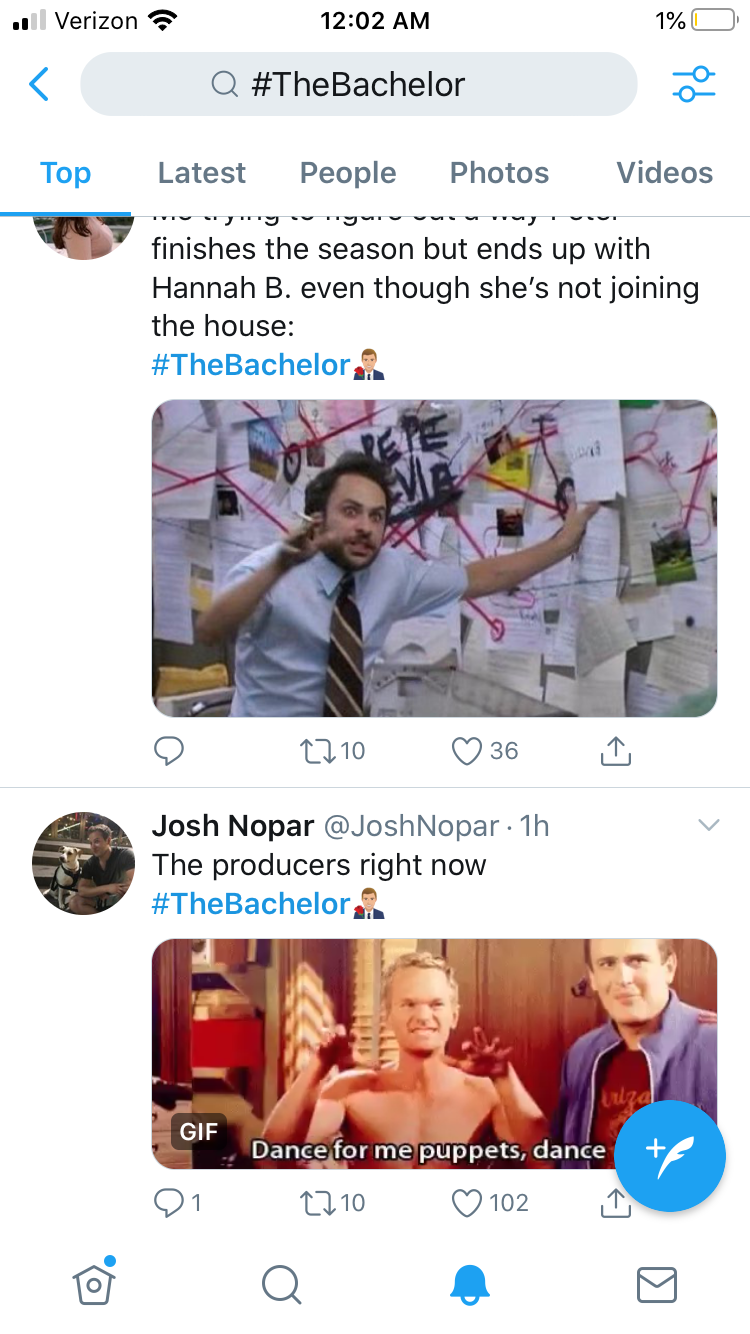The width and height of the screenshot is (750, 1334).
Task: Like Josh Nopar's tweet
Action: coord(467,1202)
